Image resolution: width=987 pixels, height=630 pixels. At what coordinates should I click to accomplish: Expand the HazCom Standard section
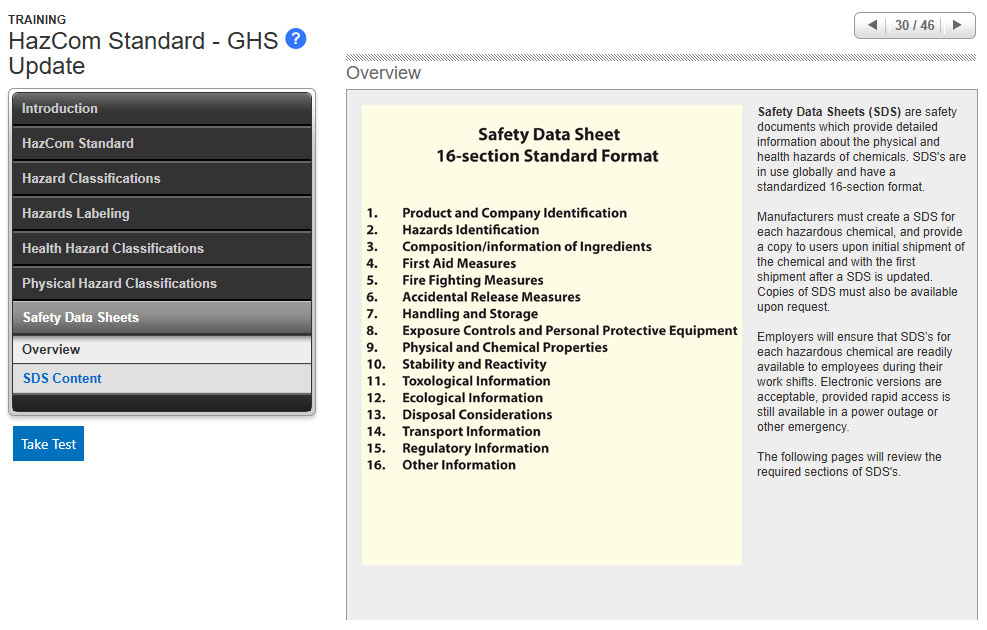pyautogui.click(x=162, y=144)
